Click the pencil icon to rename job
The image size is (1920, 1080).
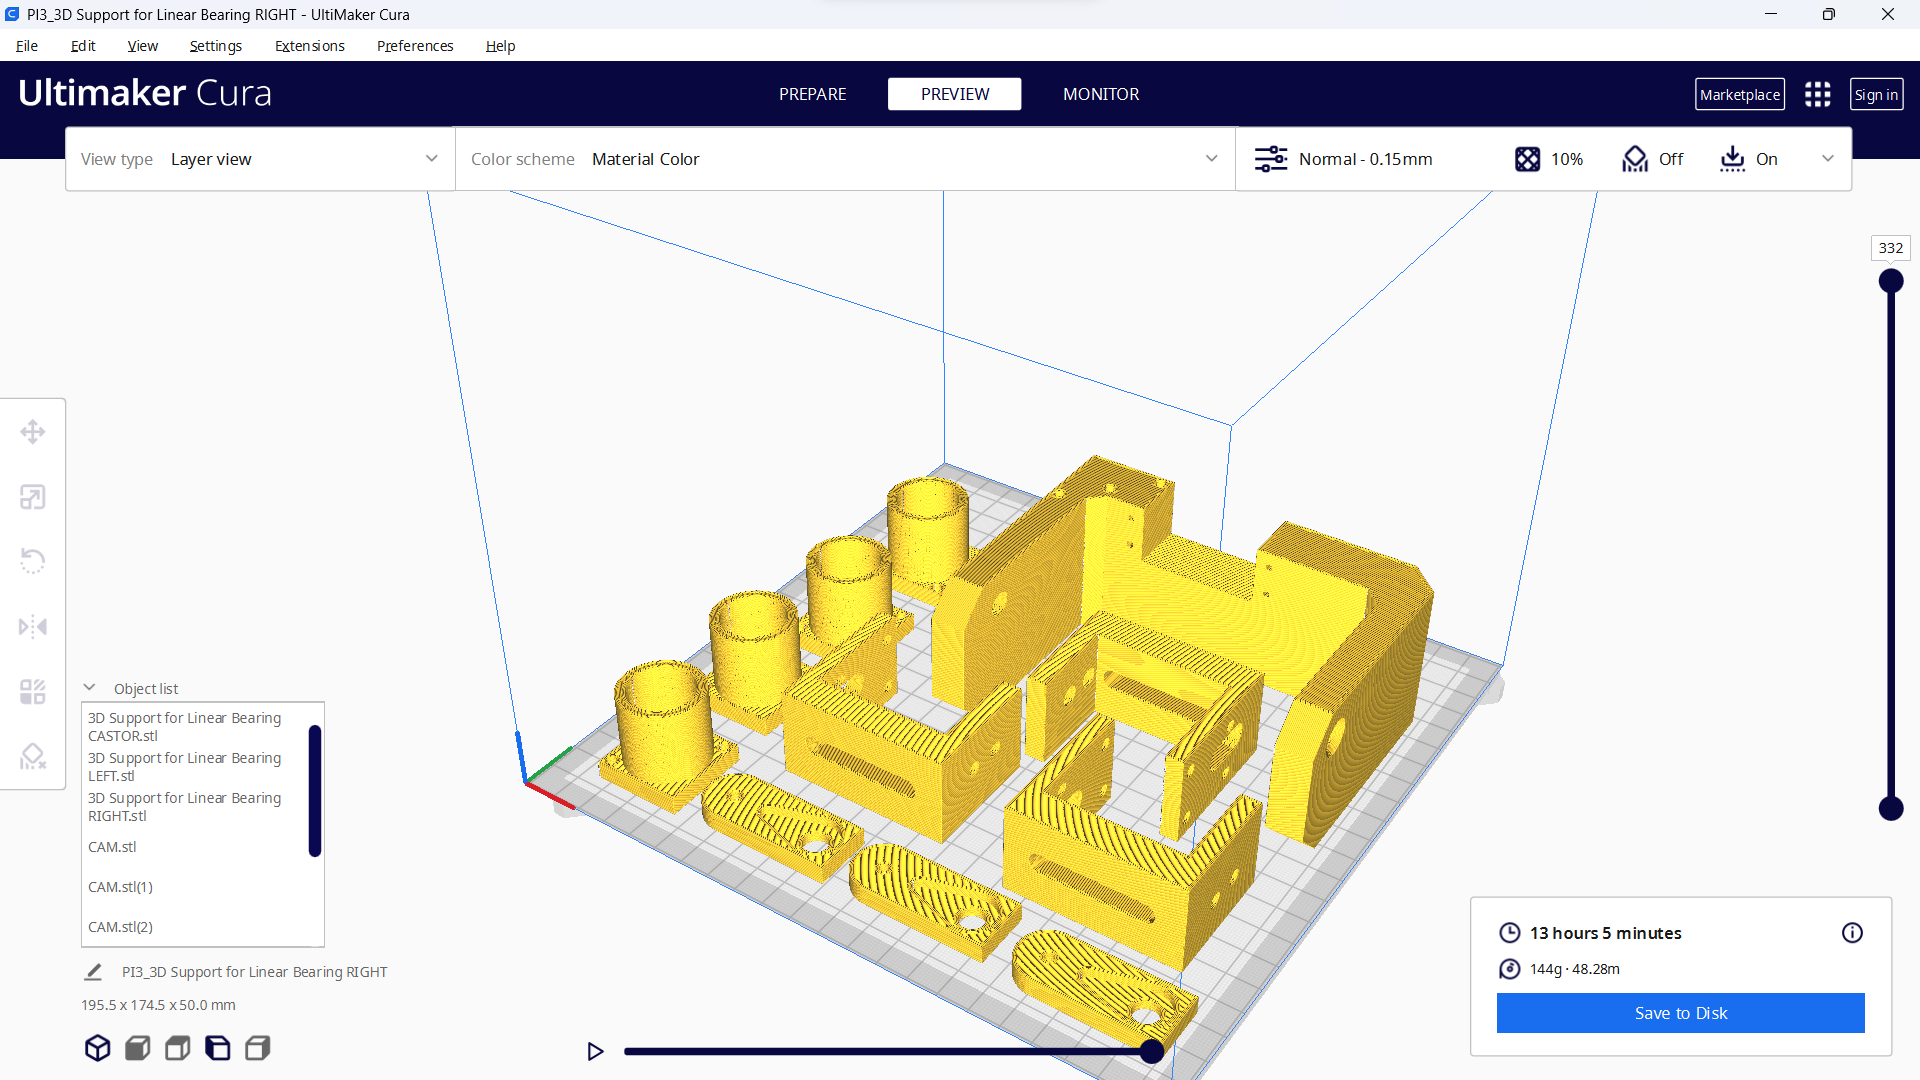tap(93, 972)
